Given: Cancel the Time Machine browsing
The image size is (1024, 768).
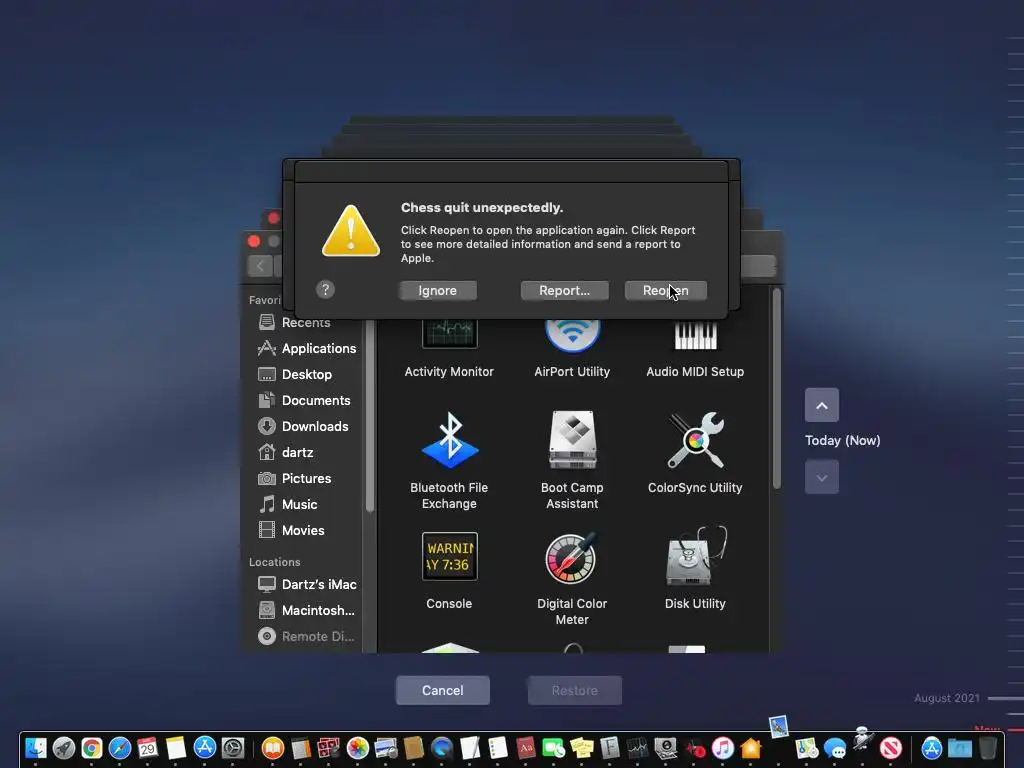Looking at the screenshot, I should click(443, 690).
